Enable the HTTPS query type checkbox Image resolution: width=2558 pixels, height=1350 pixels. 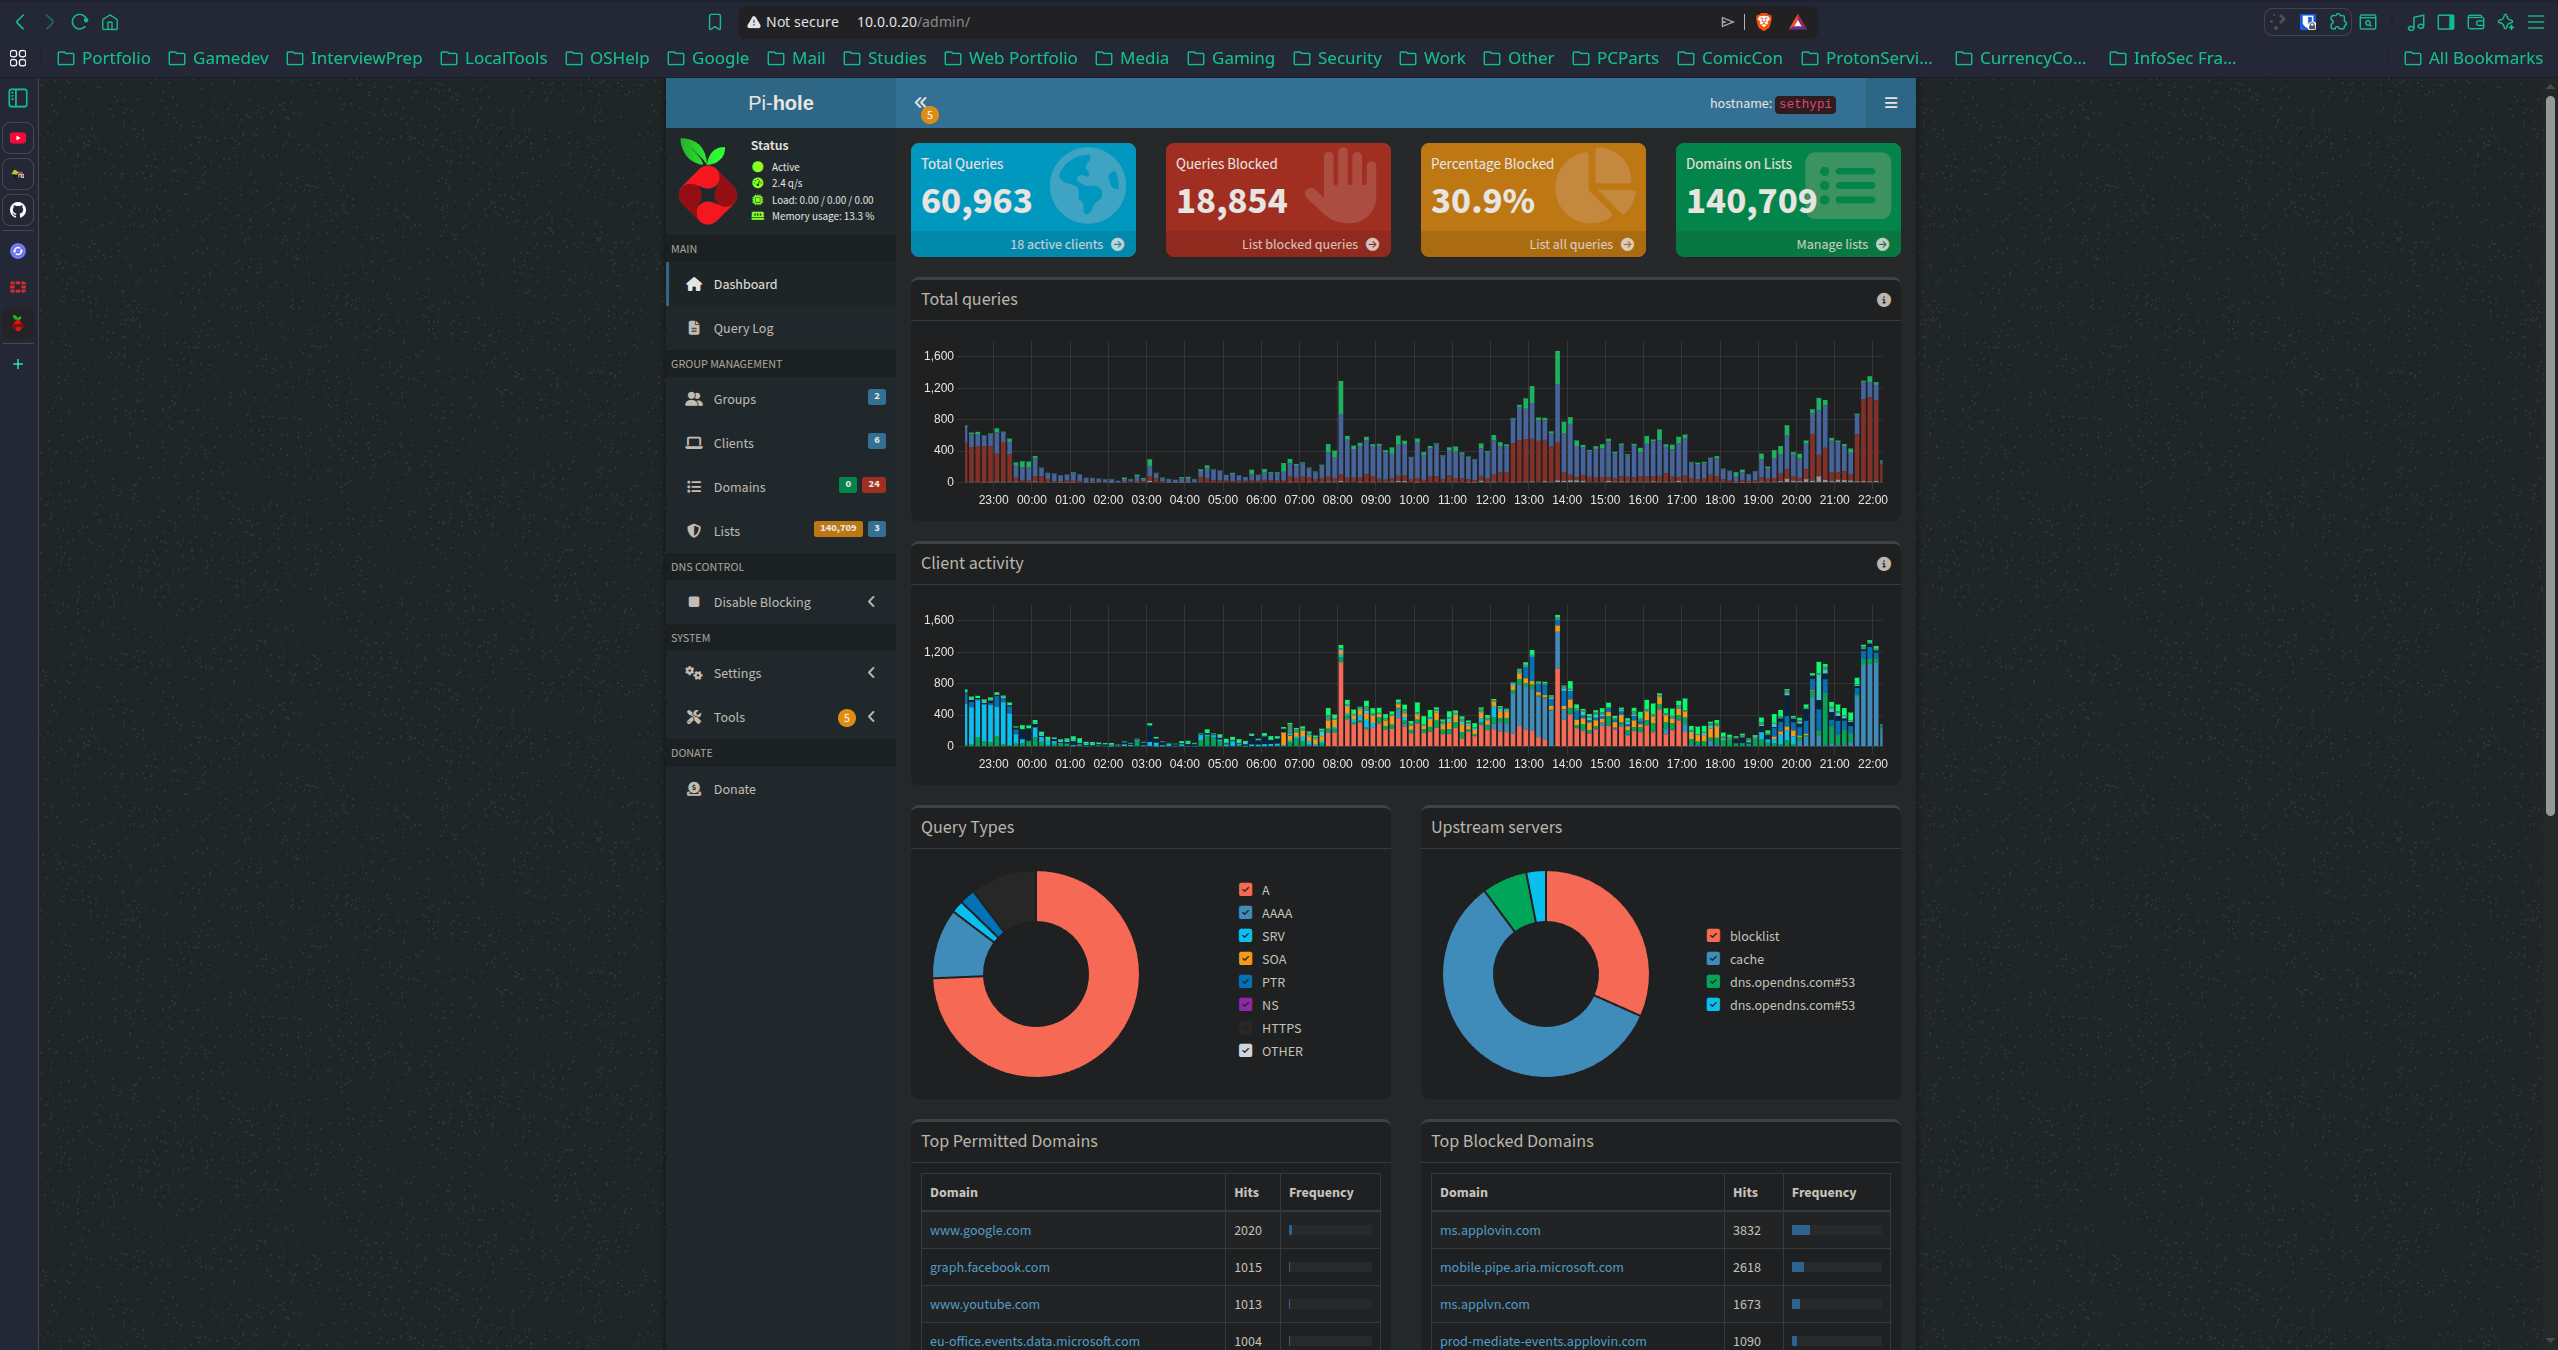coord(1245,1028)
